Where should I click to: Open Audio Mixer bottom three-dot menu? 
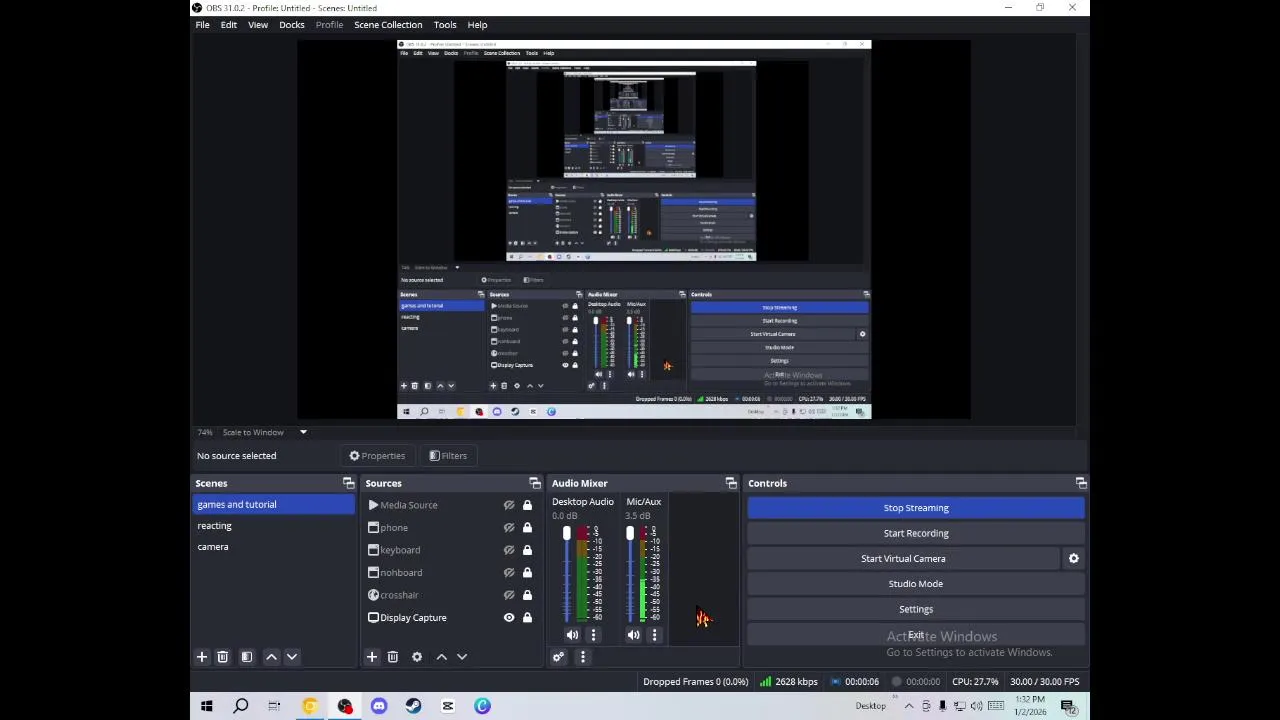tap(583, 657)
